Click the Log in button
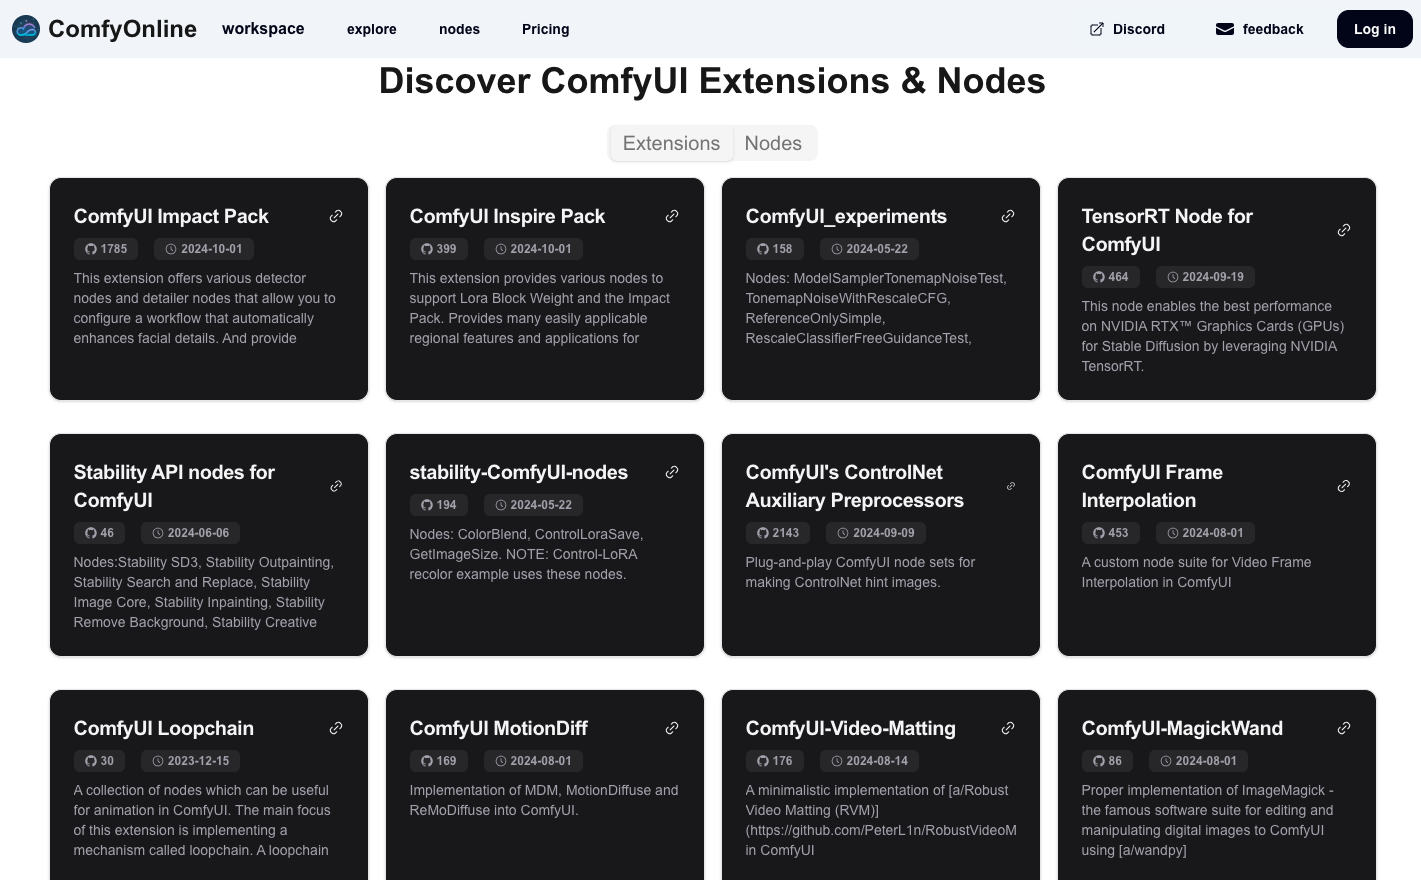This screenshot has height=880, width=1421. (x=1375, y=29)
